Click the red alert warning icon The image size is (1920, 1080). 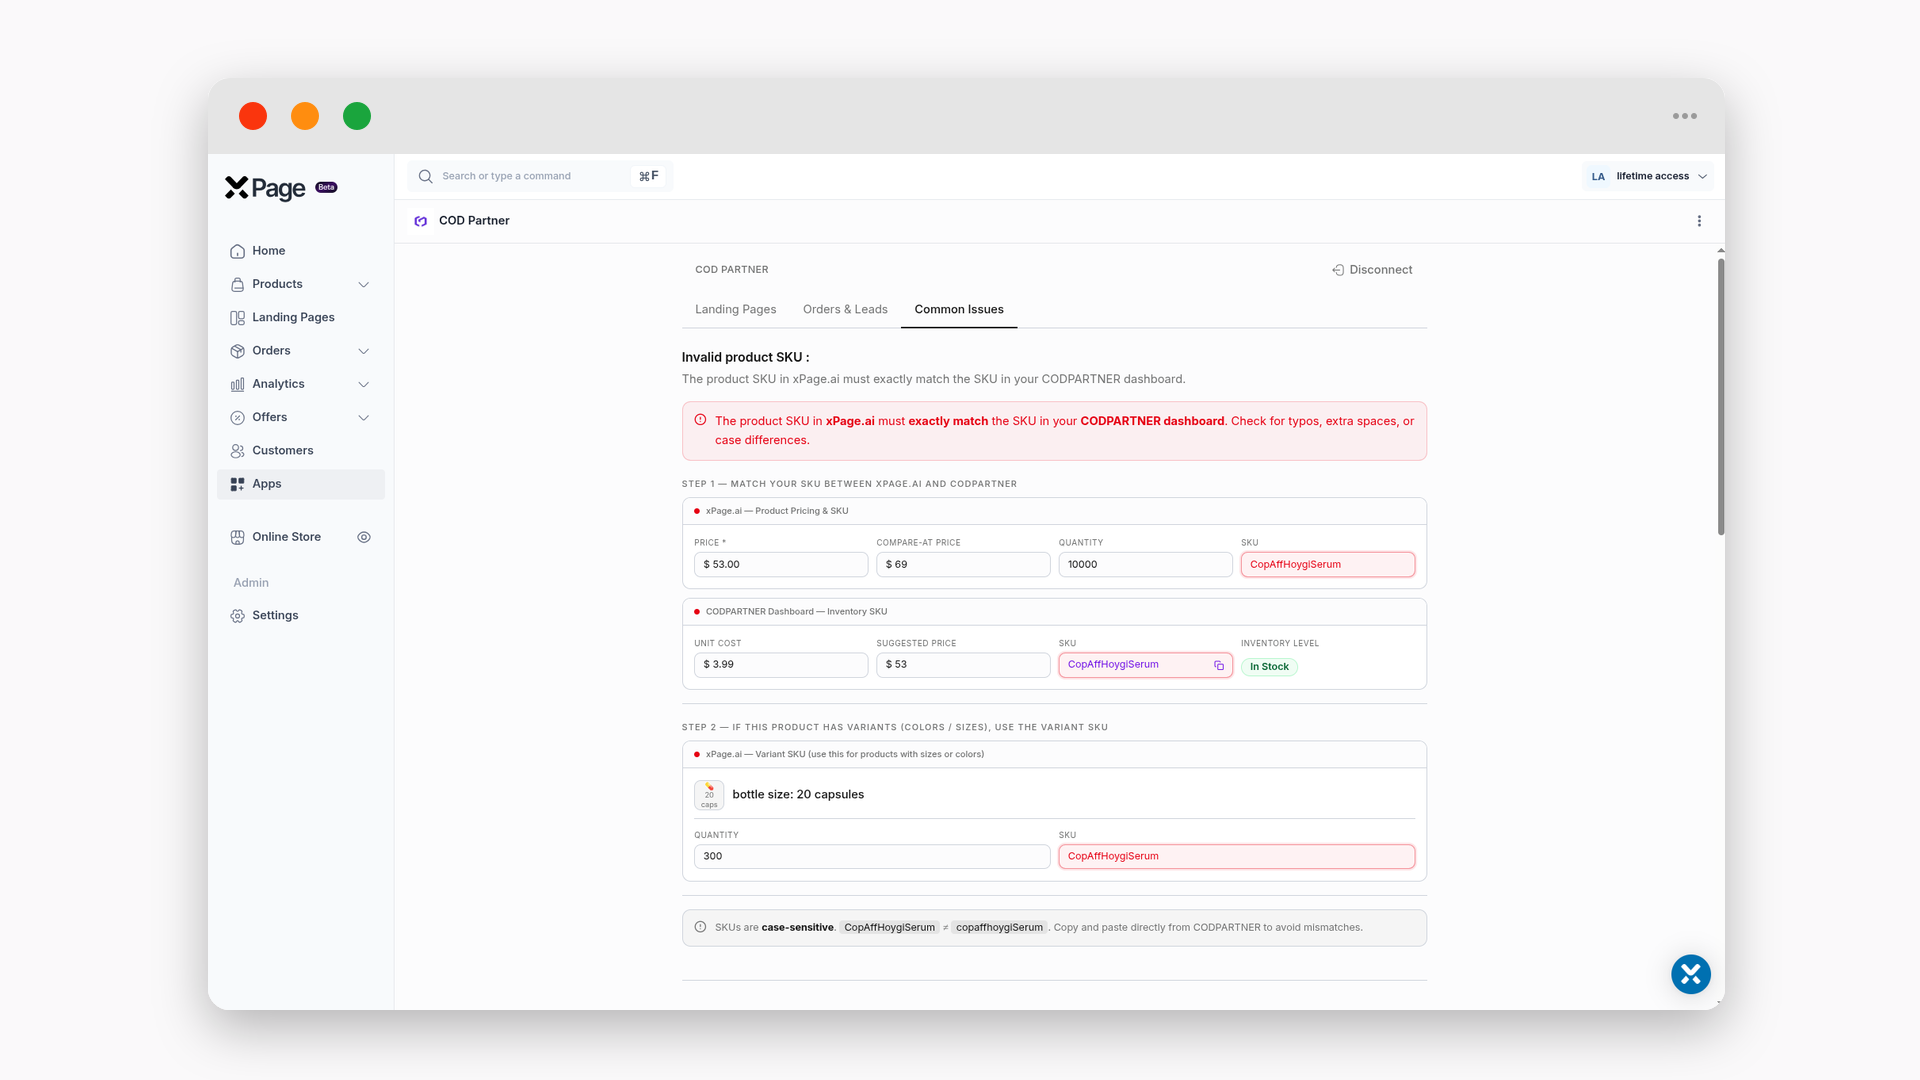(x=700, y=421)
